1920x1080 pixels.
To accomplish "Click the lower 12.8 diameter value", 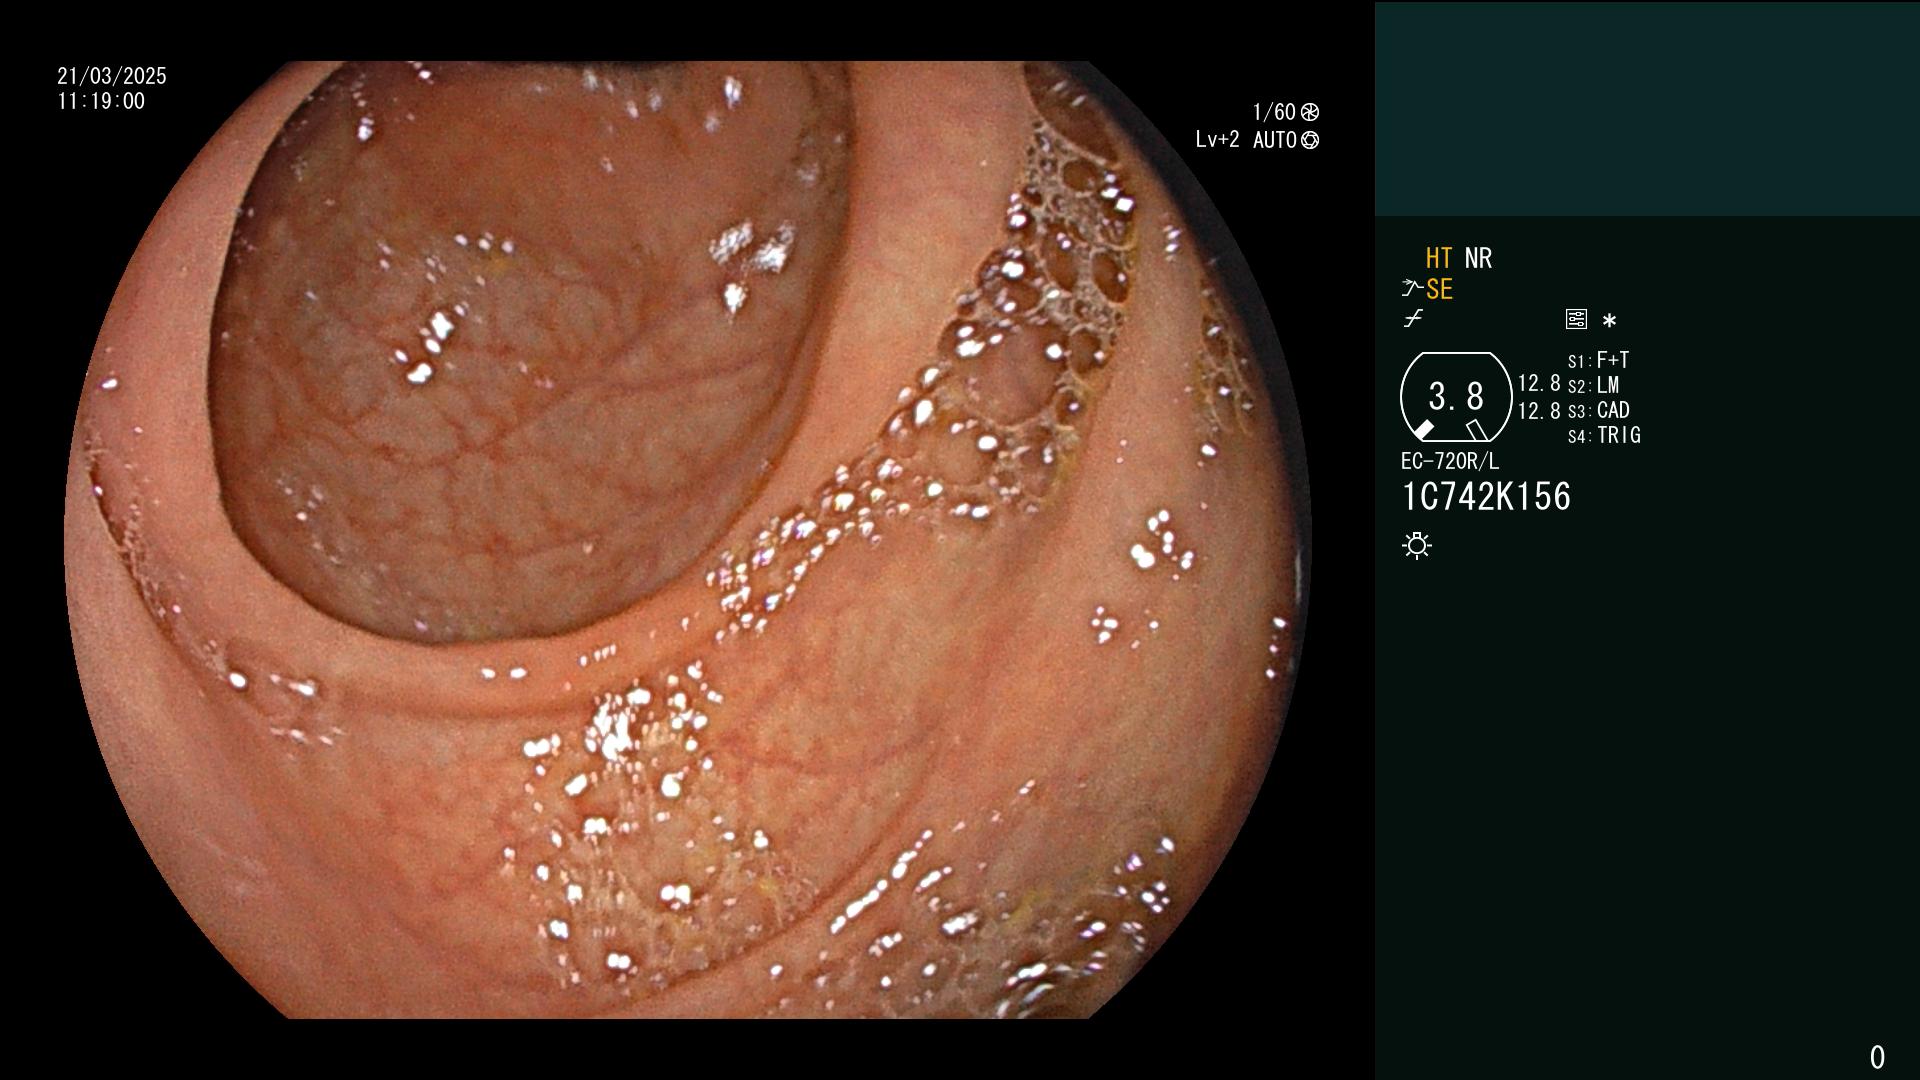I will (1539, 411).
